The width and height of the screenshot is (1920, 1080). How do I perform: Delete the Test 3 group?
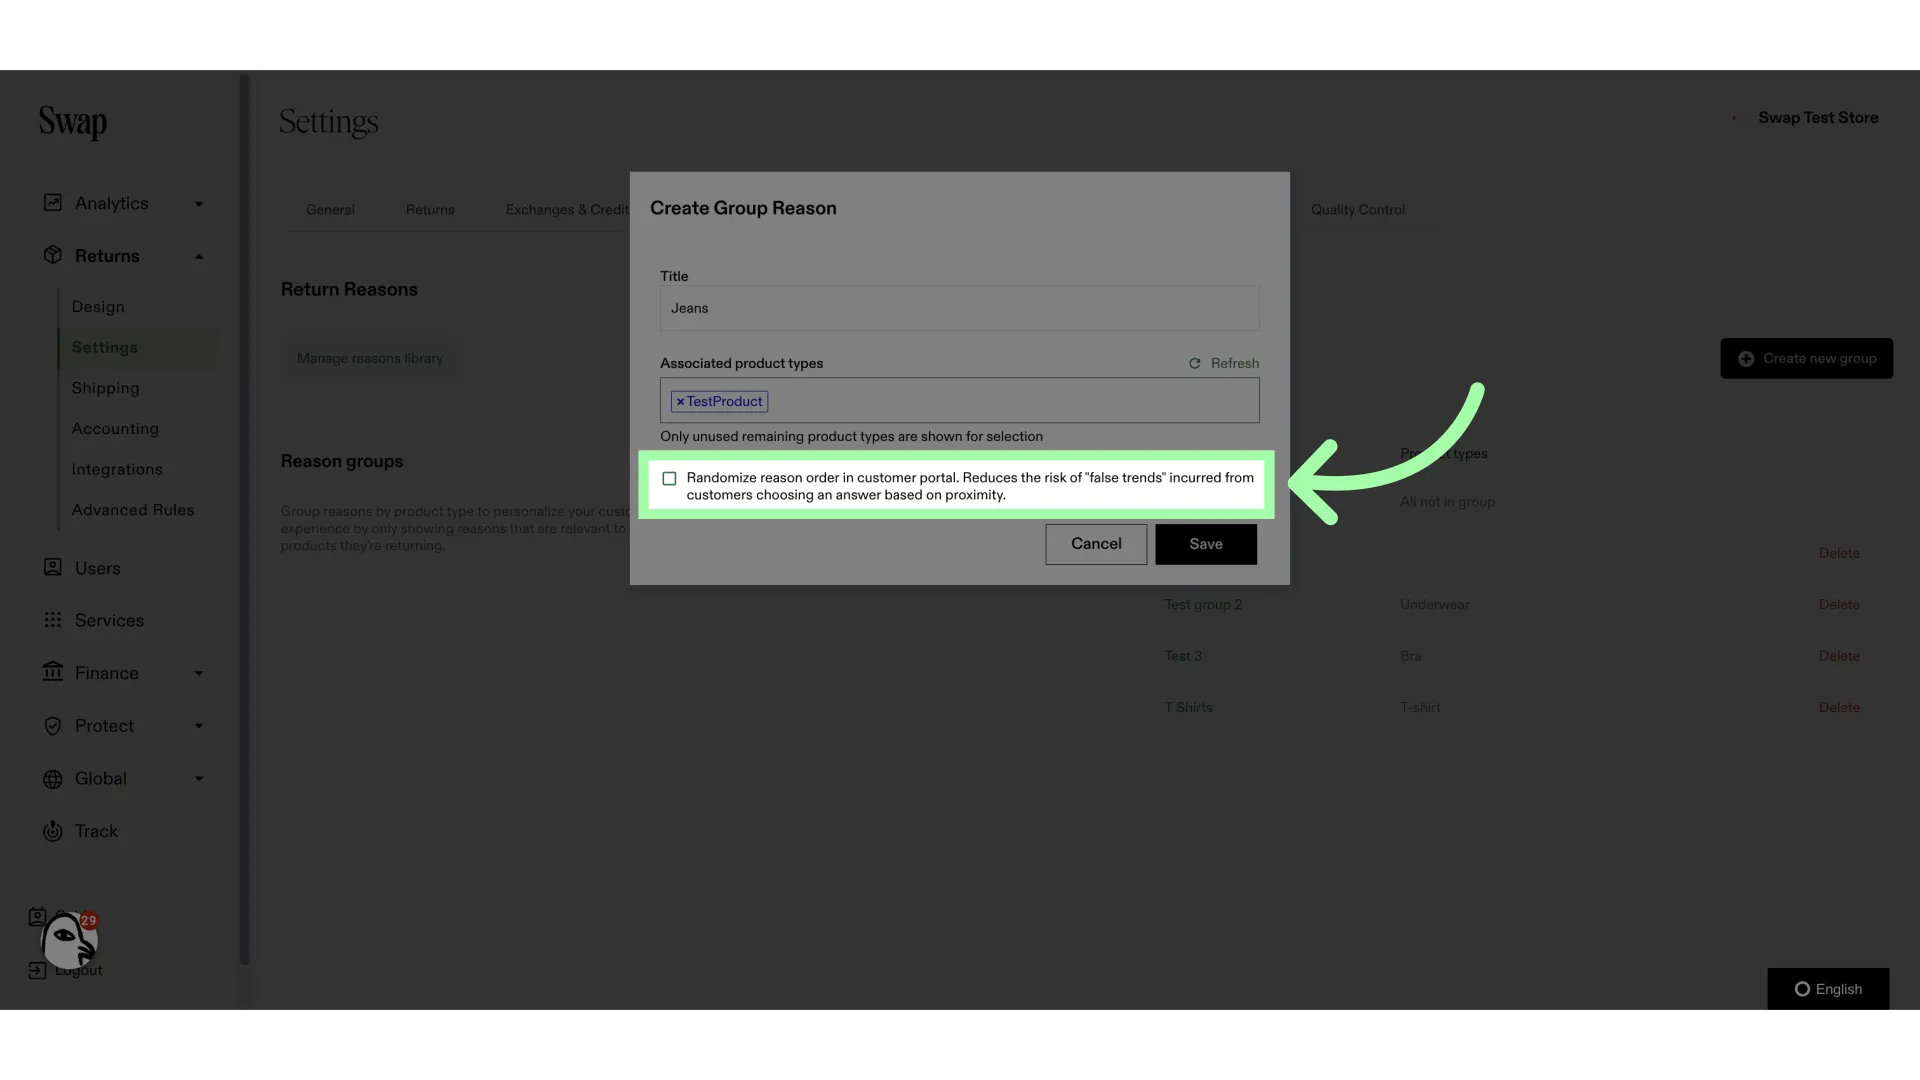tap(1839, 656)
